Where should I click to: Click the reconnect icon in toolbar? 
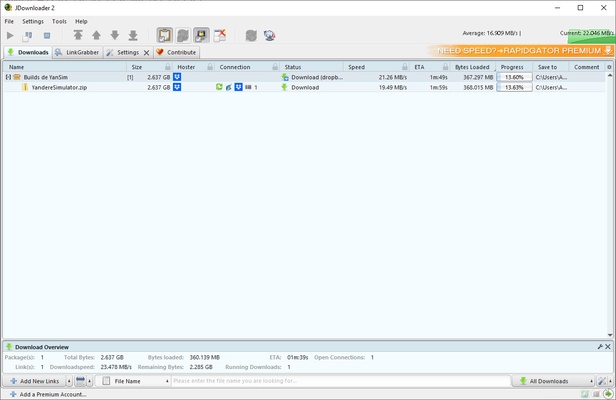coord(251,36)
